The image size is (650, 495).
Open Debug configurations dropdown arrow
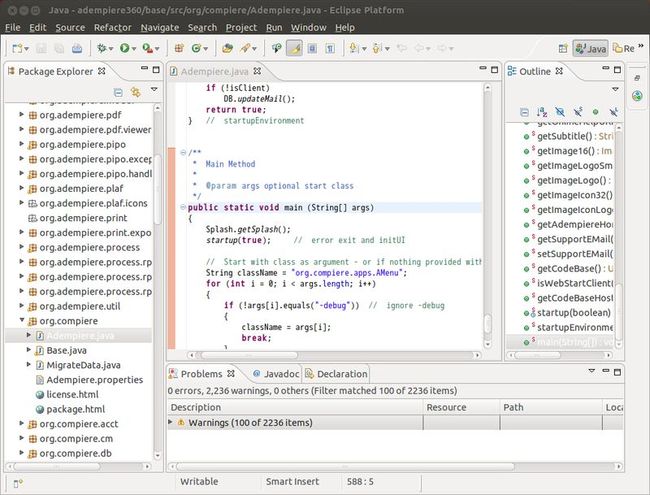[111, 49]
